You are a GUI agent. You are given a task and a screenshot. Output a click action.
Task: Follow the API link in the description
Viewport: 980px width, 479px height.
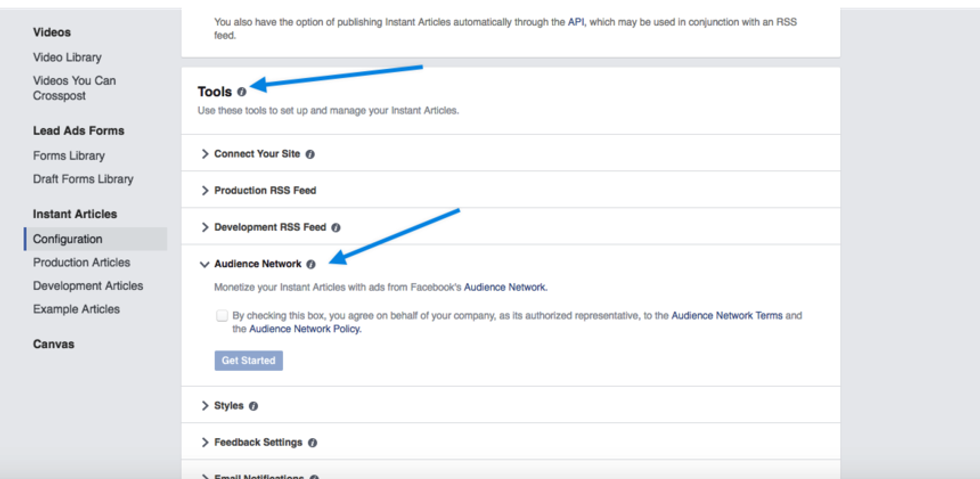coord(576,21)
